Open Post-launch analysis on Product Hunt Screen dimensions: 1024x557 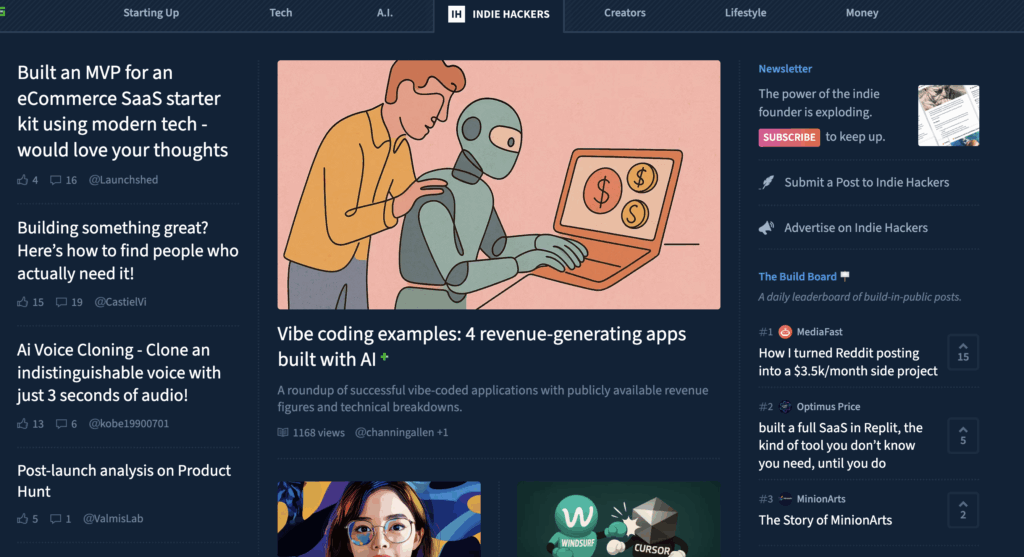coord(124,481)
